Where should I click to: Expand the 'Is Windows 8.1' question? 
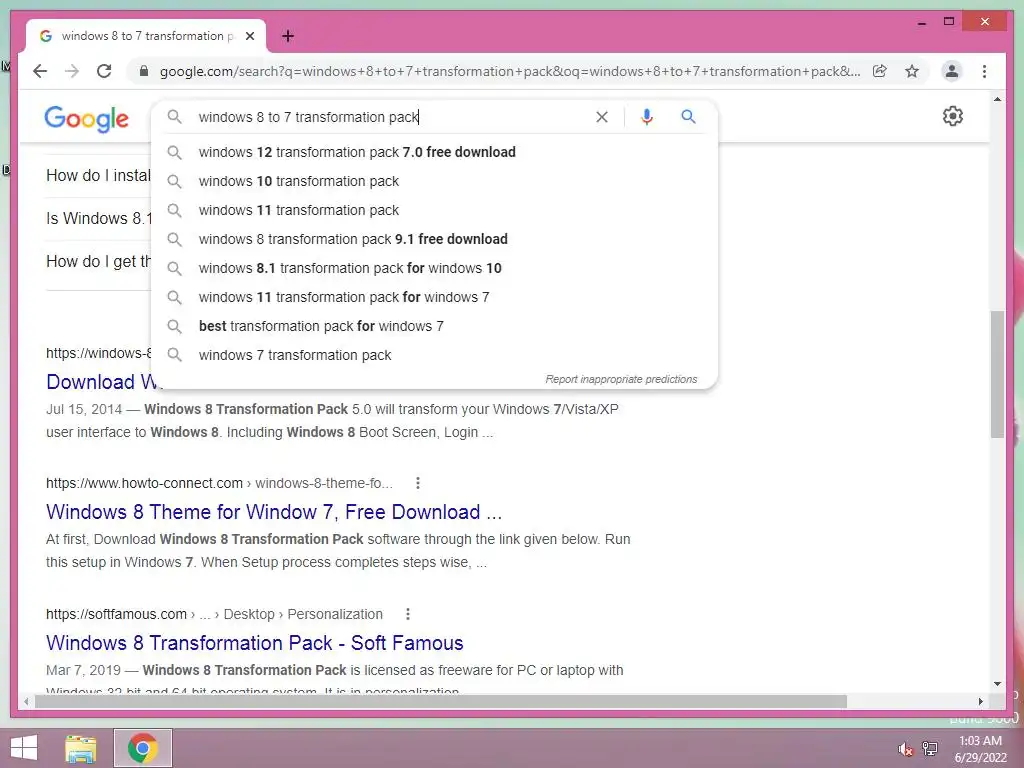coord(98,218)
